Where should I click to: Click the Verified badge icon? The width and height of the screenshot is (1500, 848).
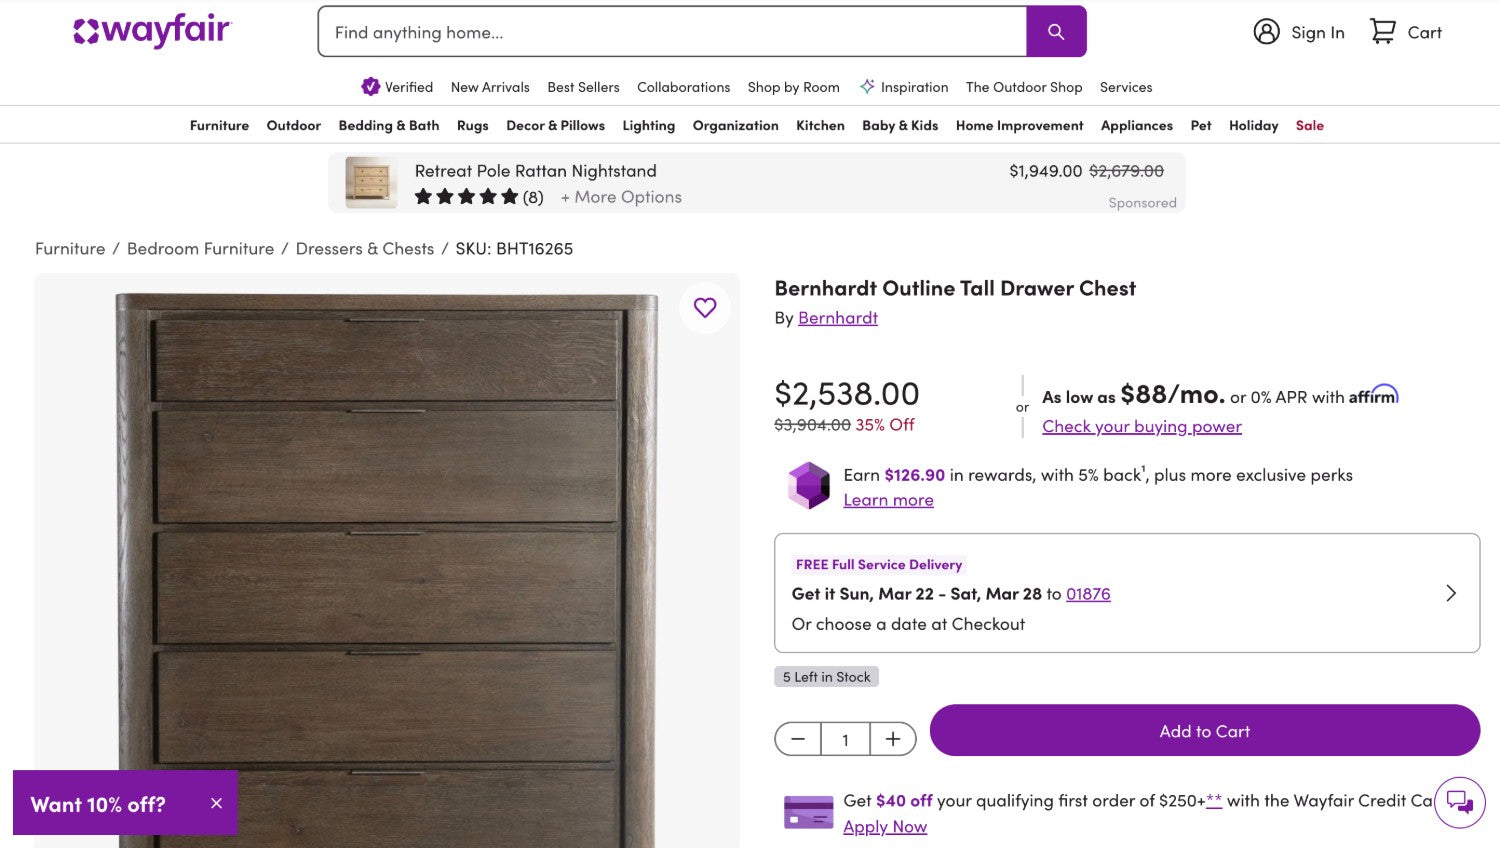point(371,87)
